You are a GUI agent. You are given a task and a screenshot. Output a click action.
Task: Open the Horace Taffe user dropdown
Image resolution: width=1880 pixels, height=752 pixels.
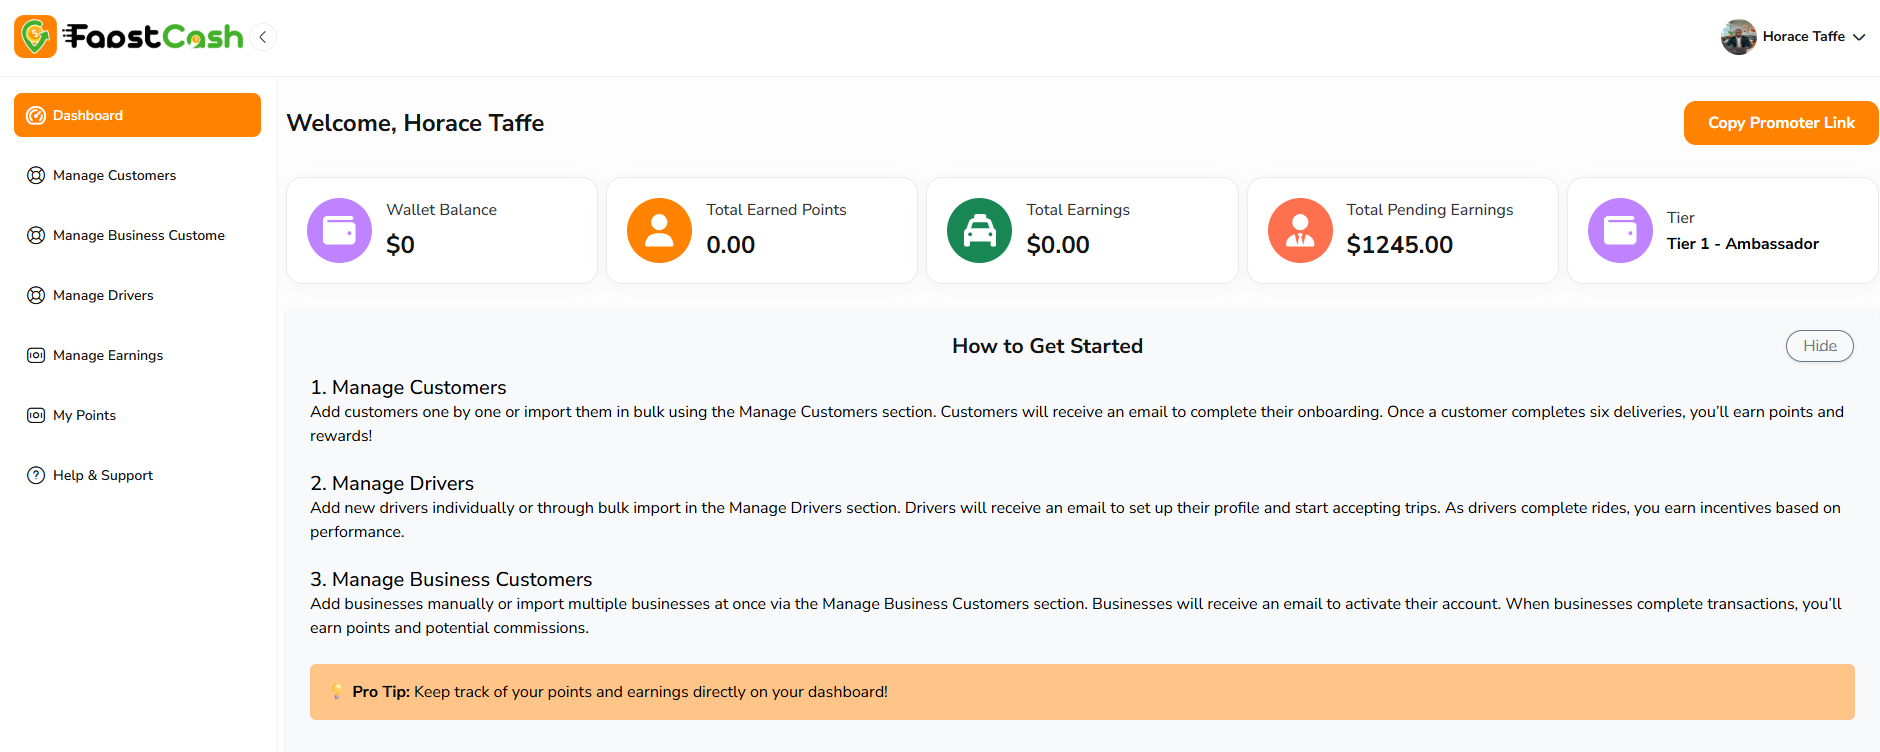(1858, 37)
